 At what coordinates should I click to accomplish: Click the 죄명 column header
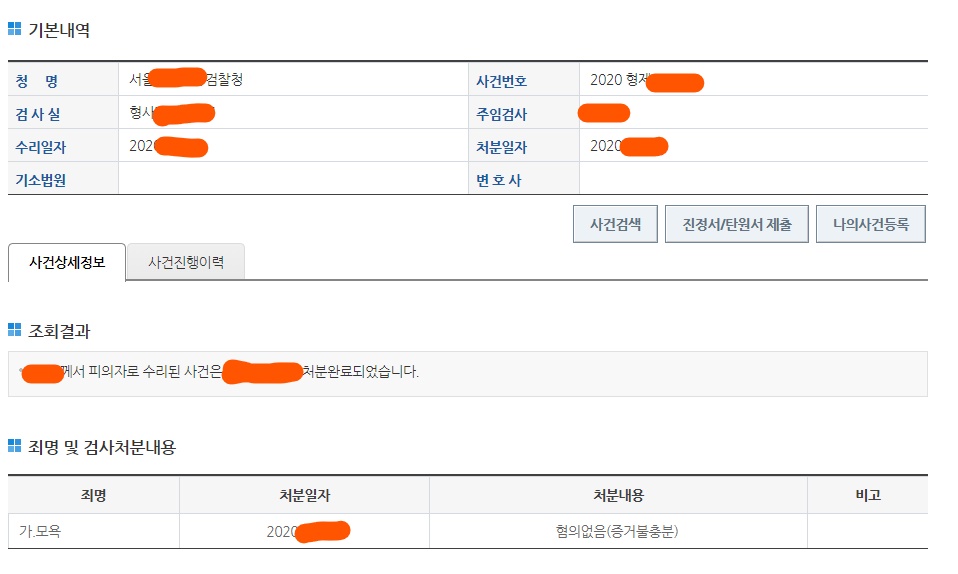pos(93,495)
